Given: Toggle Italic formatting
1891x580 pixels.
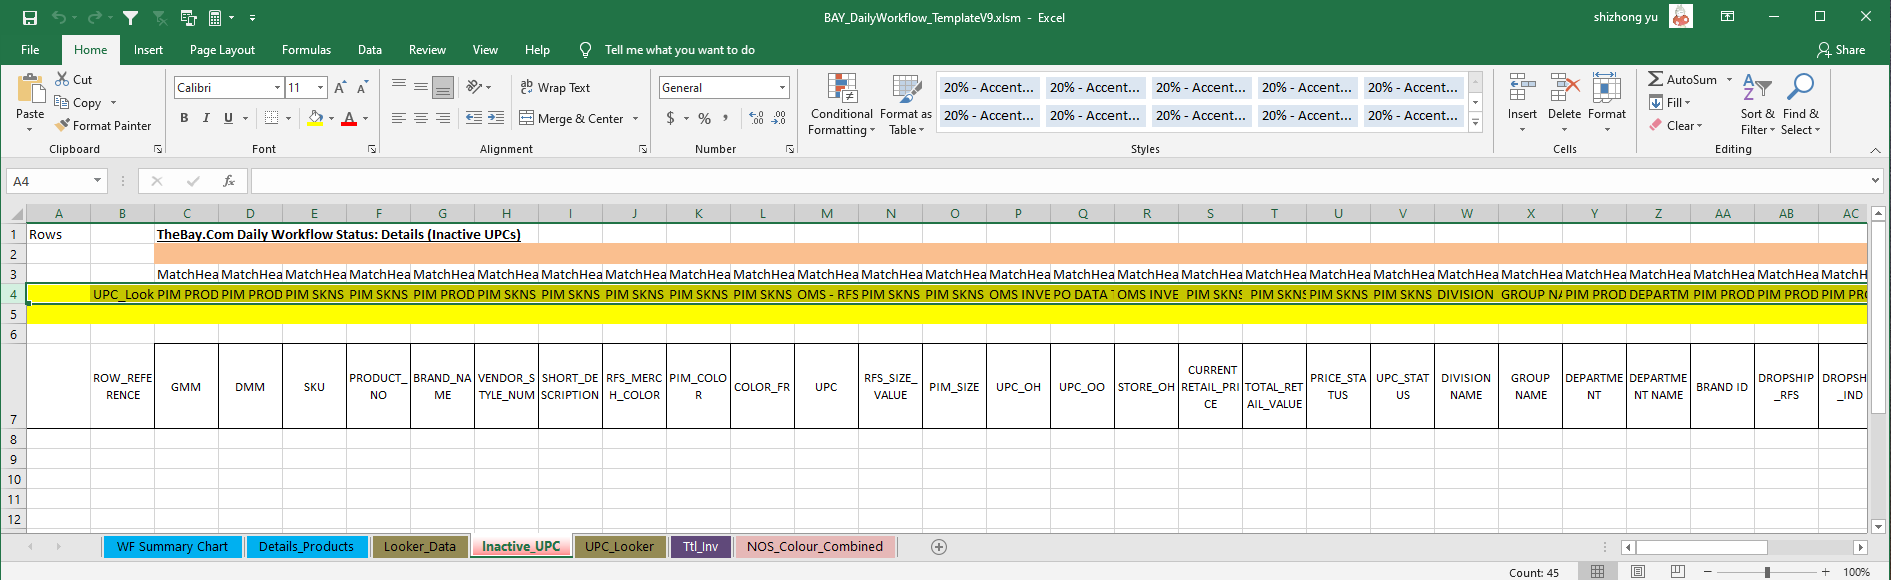Looking at the screenshot, I should coord(206,118).
